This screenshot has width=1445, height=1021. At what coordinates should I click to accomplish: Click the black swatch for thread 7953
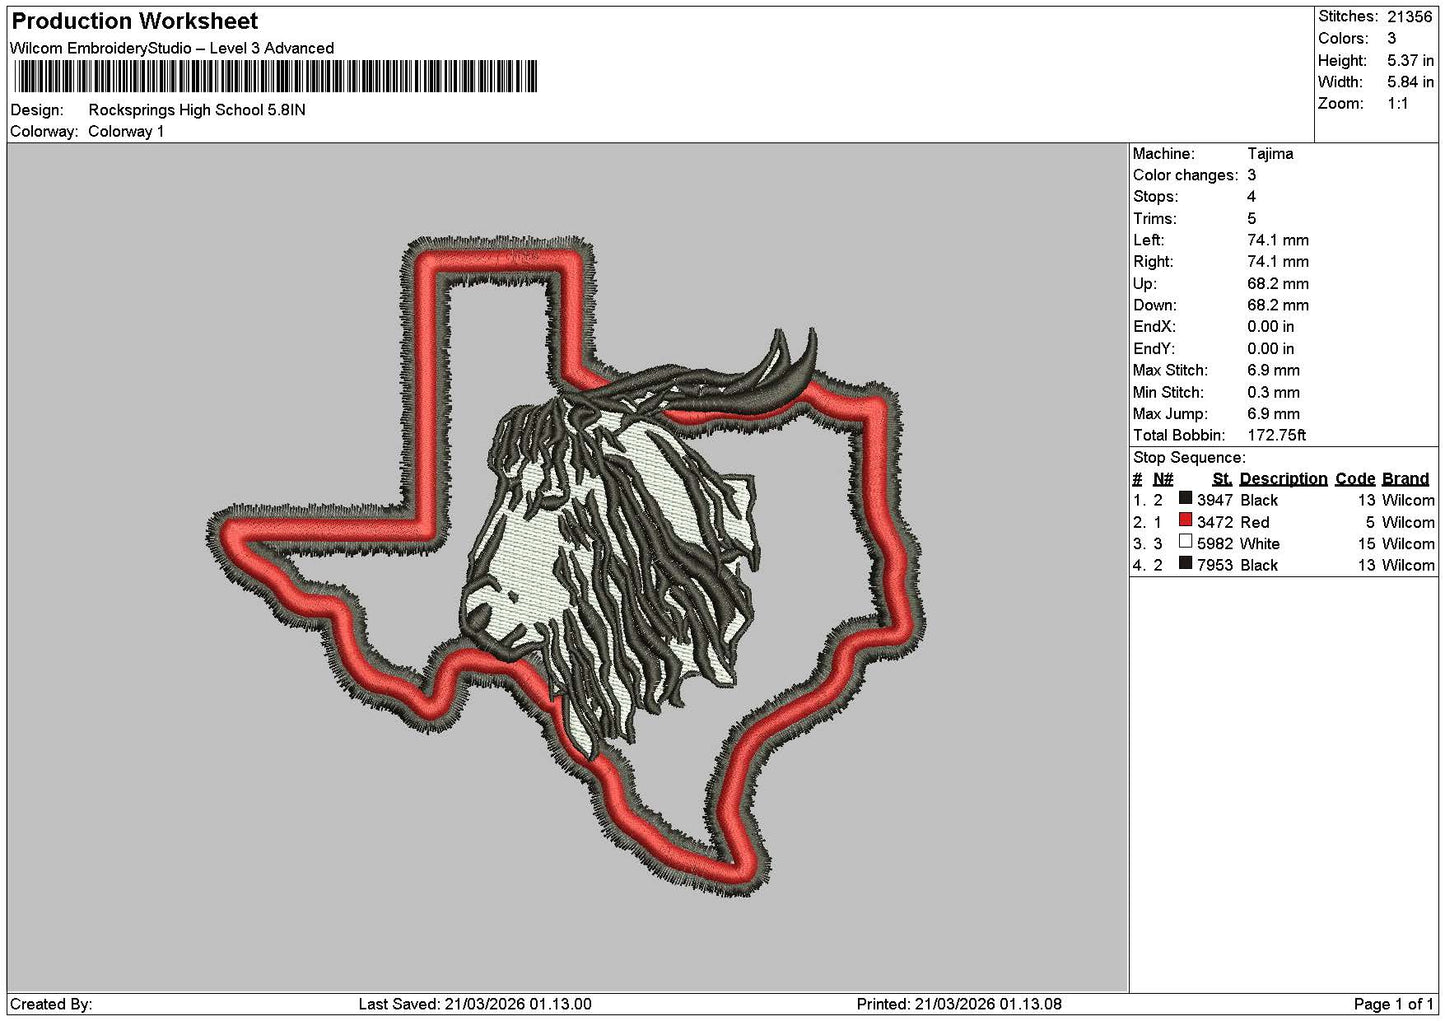point(1185,564)
